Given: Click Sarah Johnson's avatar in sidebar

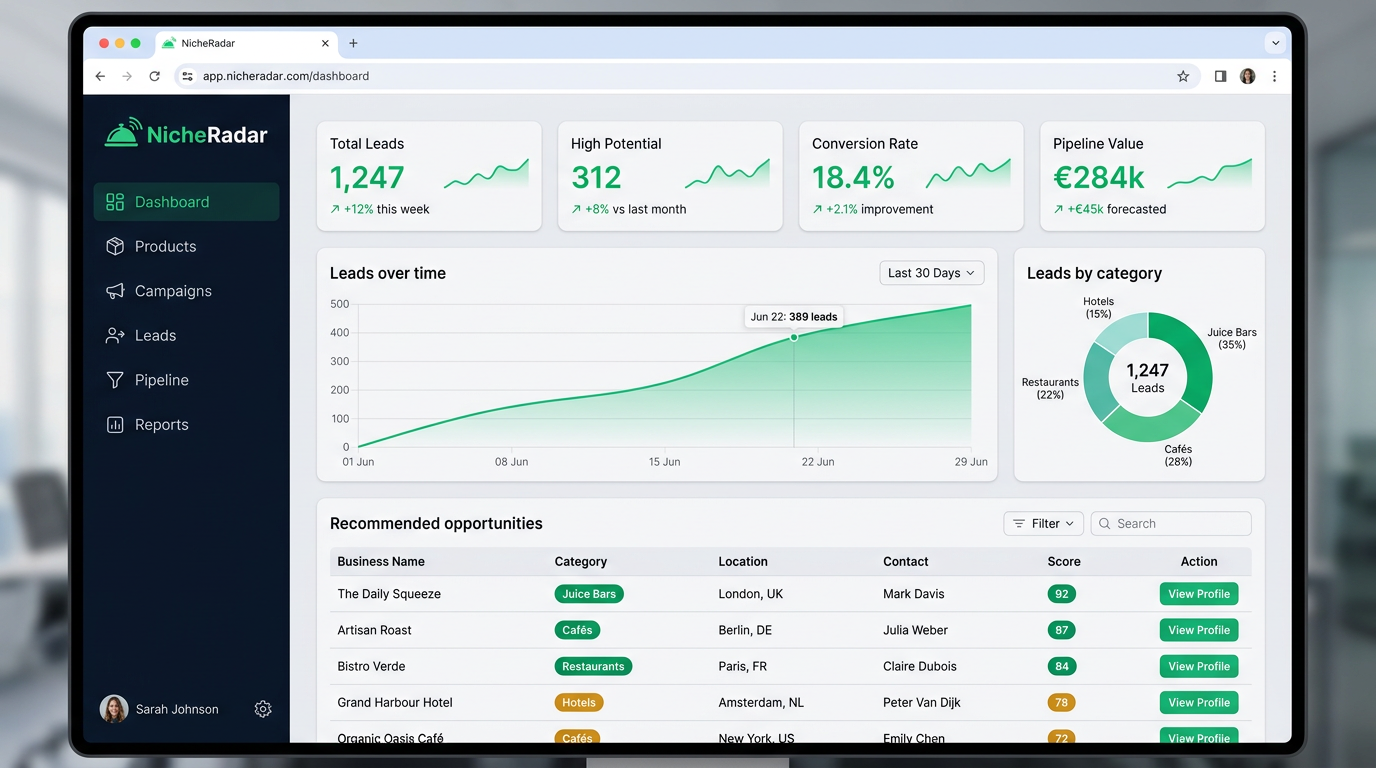Looking at the screenshot, I should (114, 709).
